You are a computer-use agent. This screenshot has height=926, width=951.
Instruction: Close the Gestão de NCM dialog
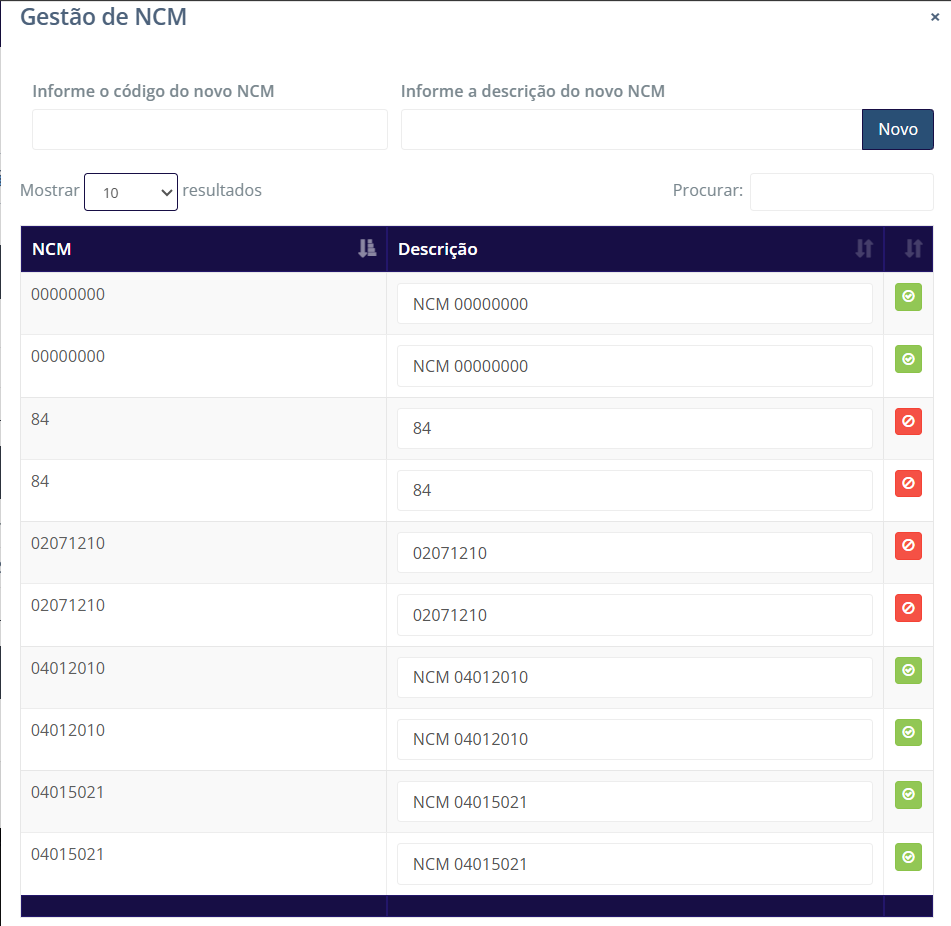coord(934,17)
